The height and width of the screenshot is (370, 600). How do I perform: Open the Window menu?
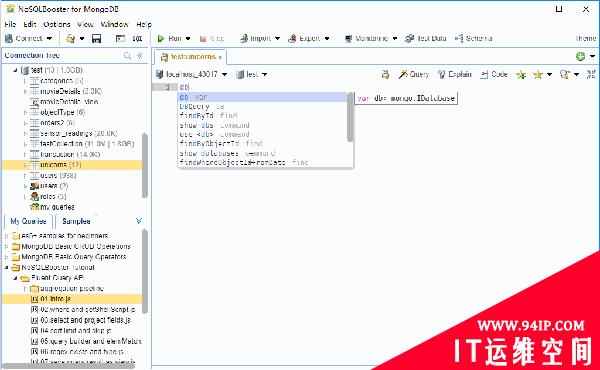coord(114,24)
